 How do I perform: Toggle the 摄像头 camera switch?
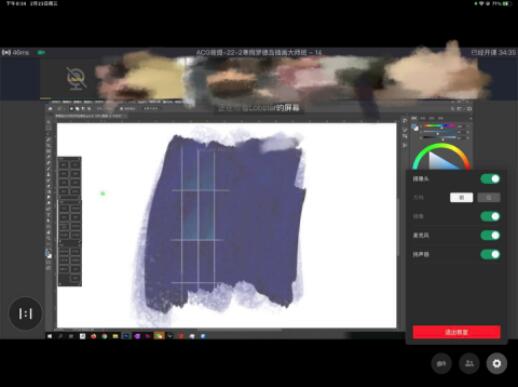[x=490, y=179]
